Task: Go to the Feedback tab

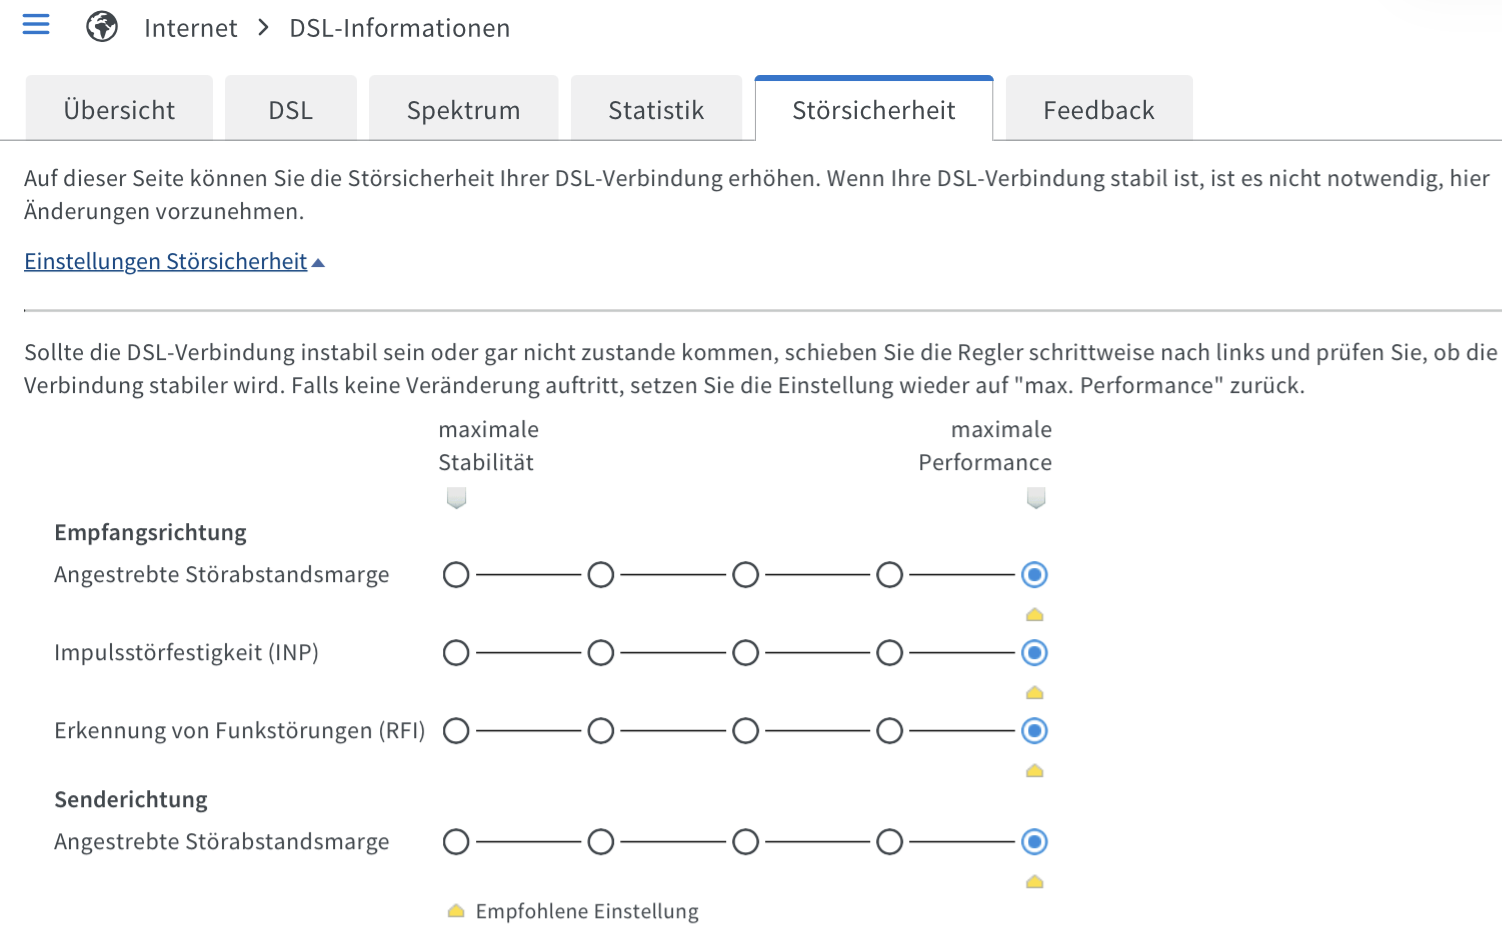Action: click(1099, 109)
